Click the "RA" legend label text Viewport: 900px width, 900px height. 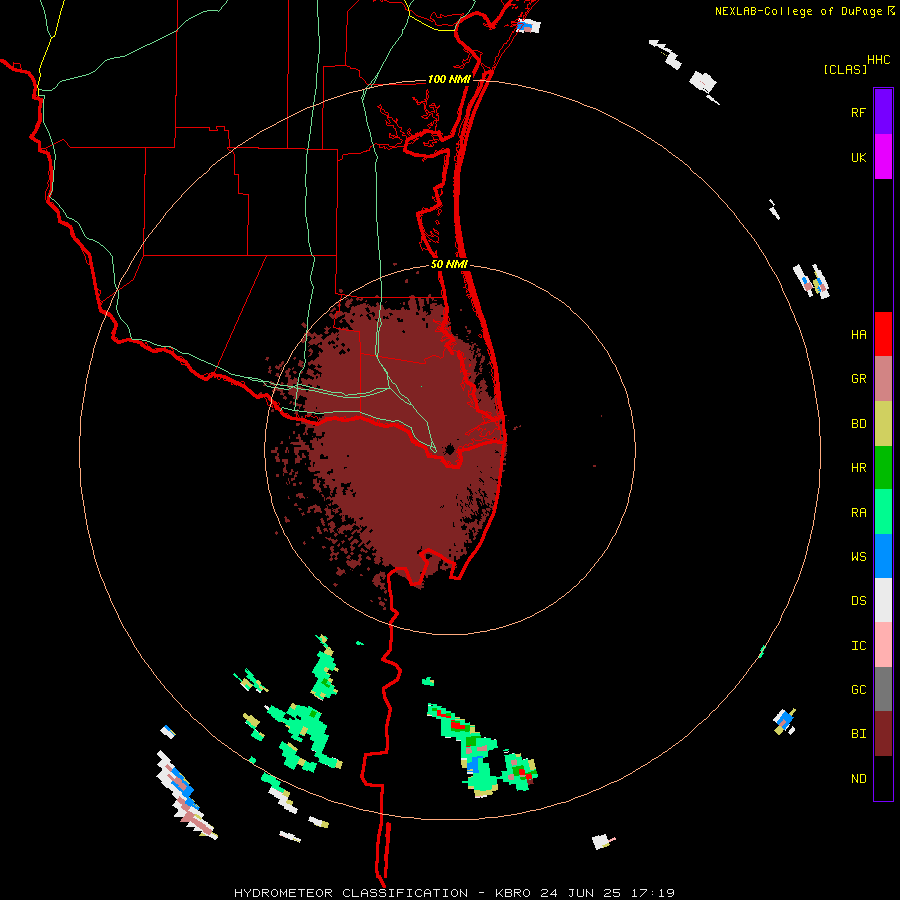tap(858, 513)
